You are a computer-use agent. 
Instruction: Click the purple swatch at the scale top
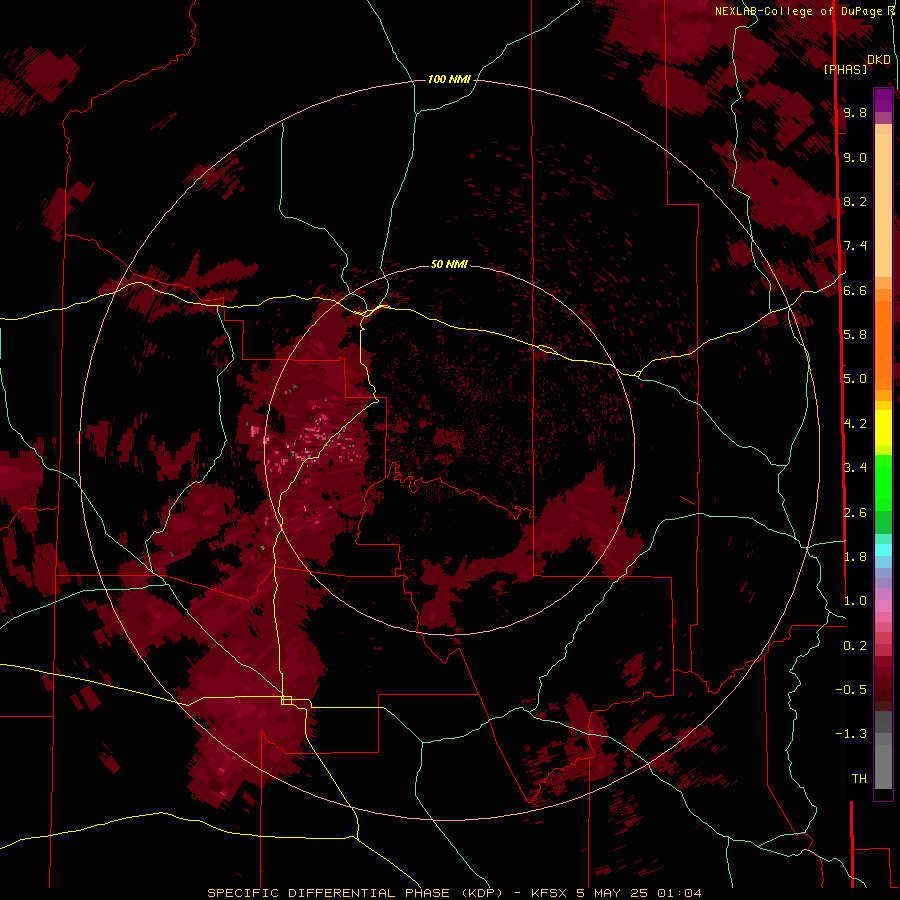point(883,100)
